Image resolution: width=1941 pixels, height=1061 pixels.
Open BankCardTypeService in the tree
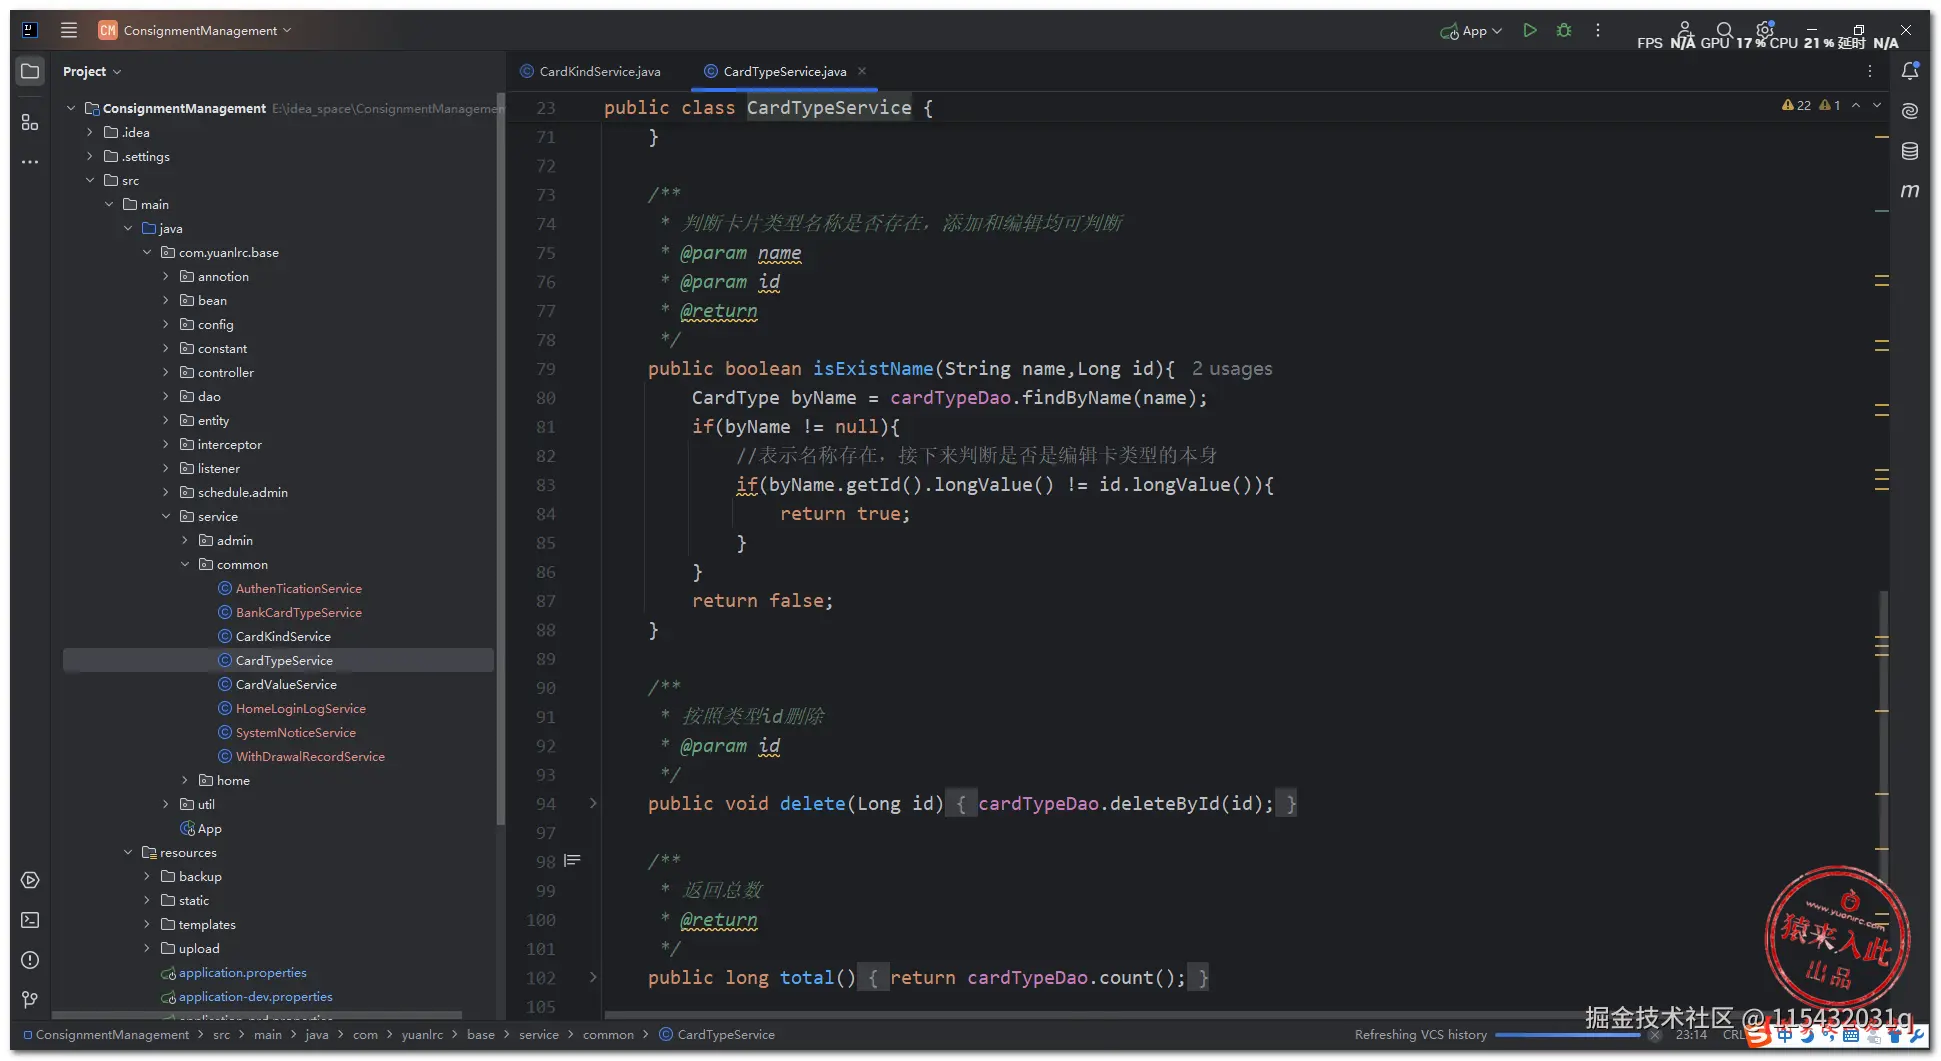(298, 612)
